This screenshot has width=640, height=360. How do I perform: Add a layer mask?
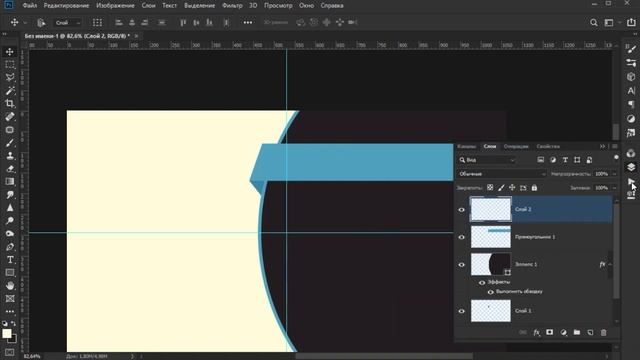click(550, 333)
